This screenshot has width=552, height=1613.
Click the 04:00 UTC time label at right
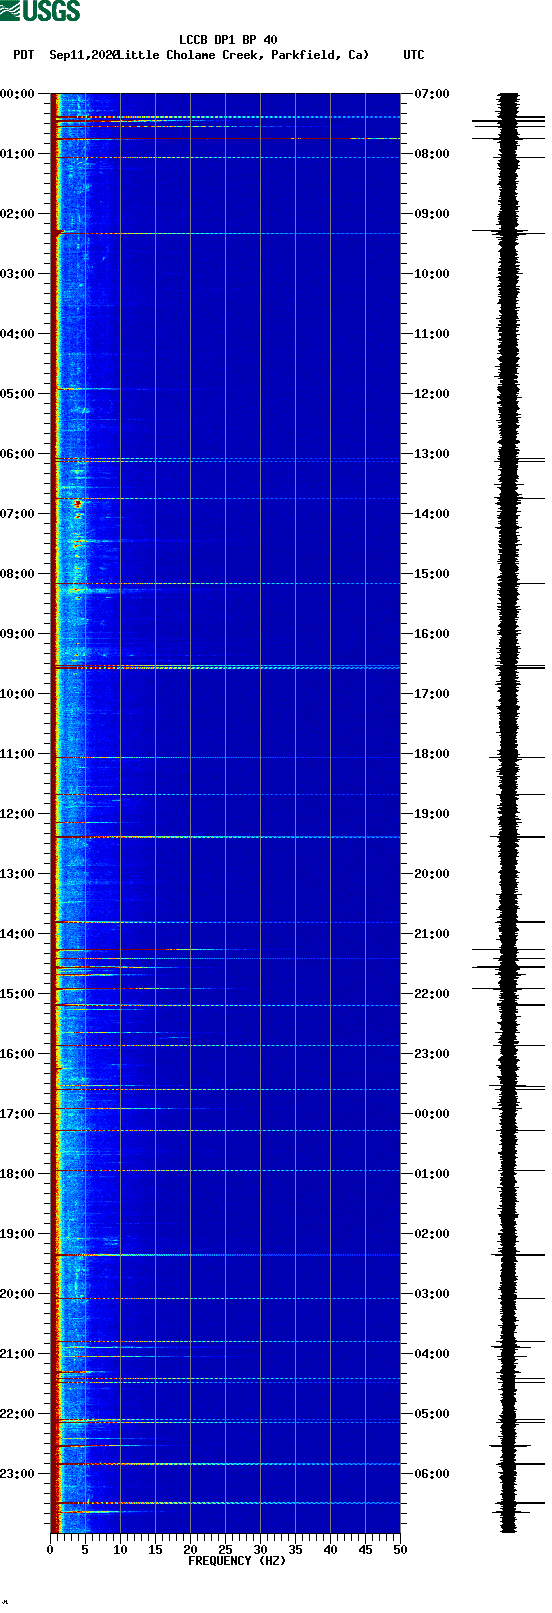(x=432, y=1354)
